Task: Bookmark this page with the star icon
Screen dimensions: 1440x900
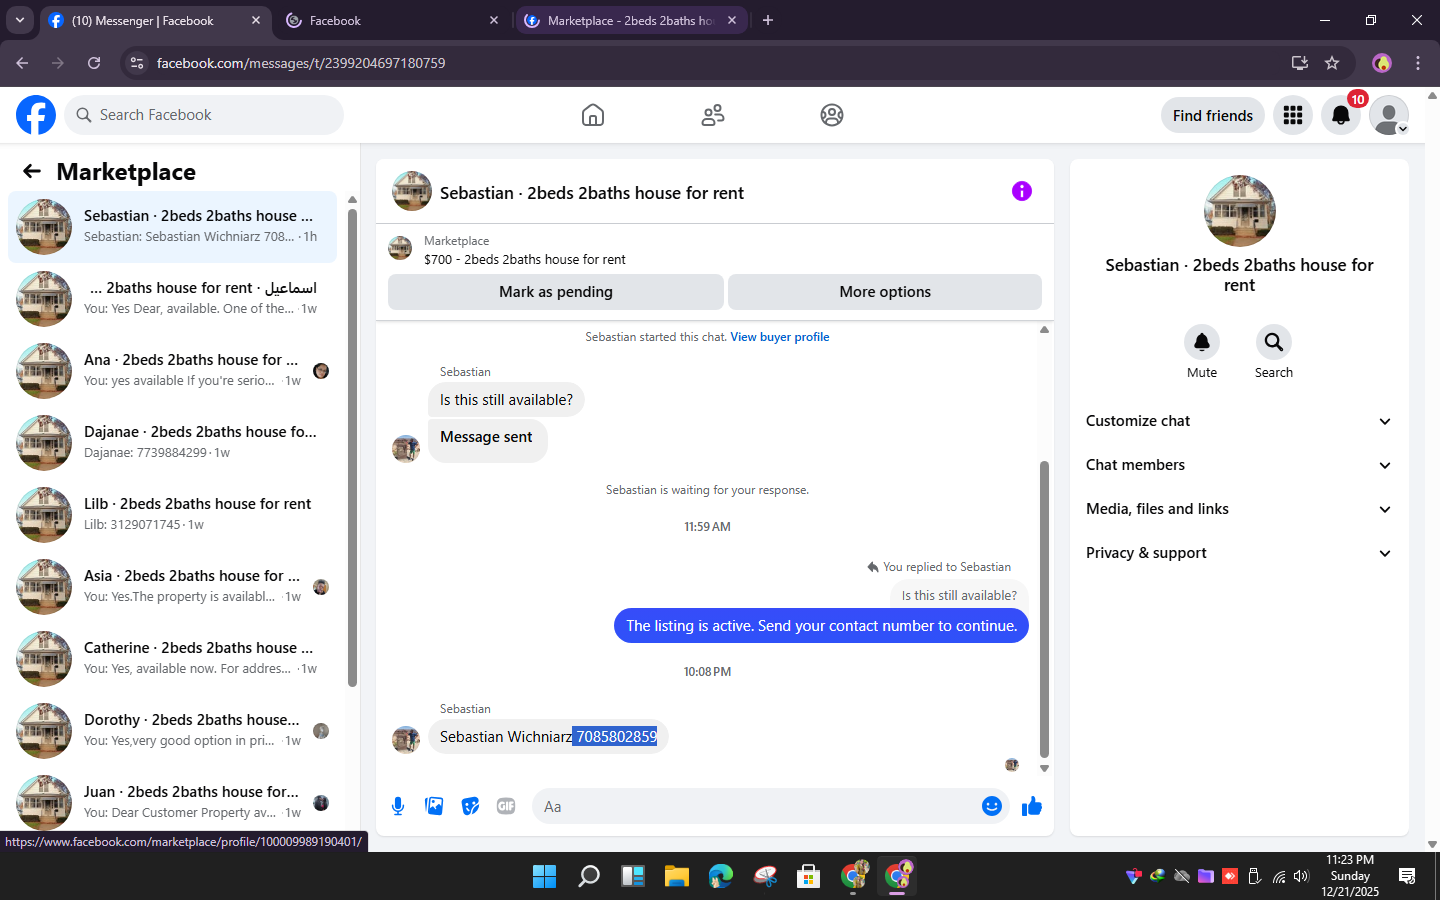Action: pos(1332,63)
